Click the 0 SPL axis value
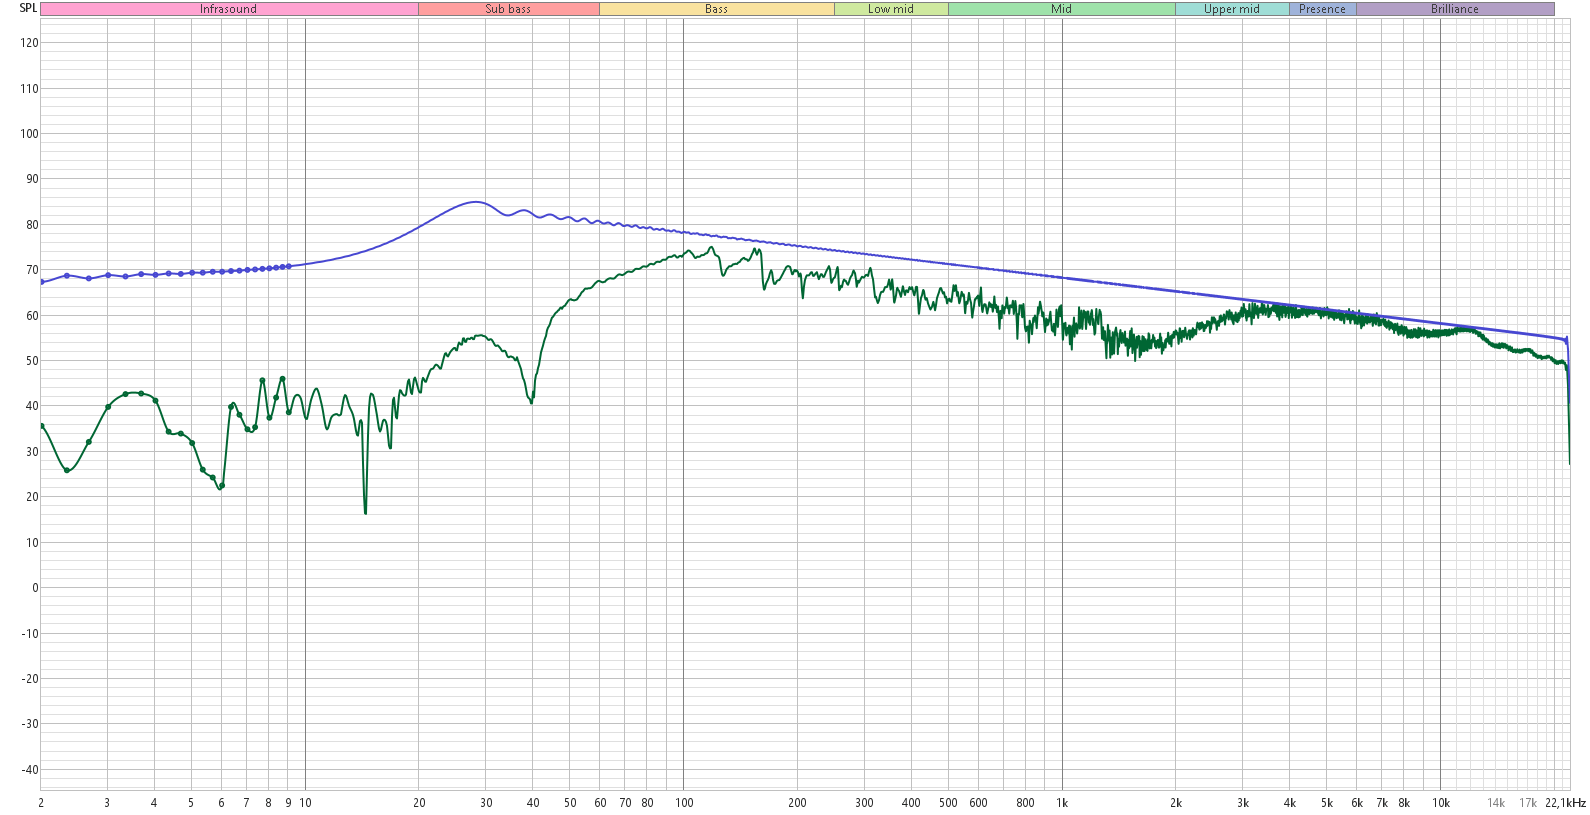The width and height of the screenshot is (1590, 815). coord(35,588)
